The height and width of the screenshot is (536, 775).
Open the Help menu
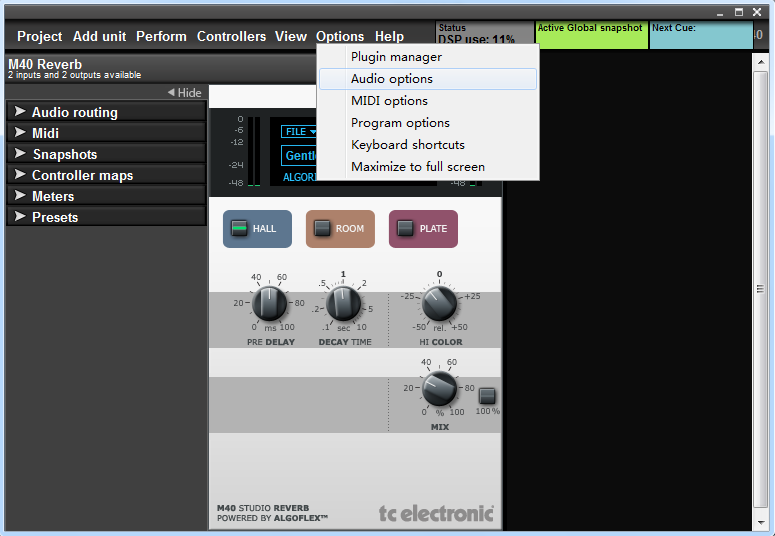point(389,36)
